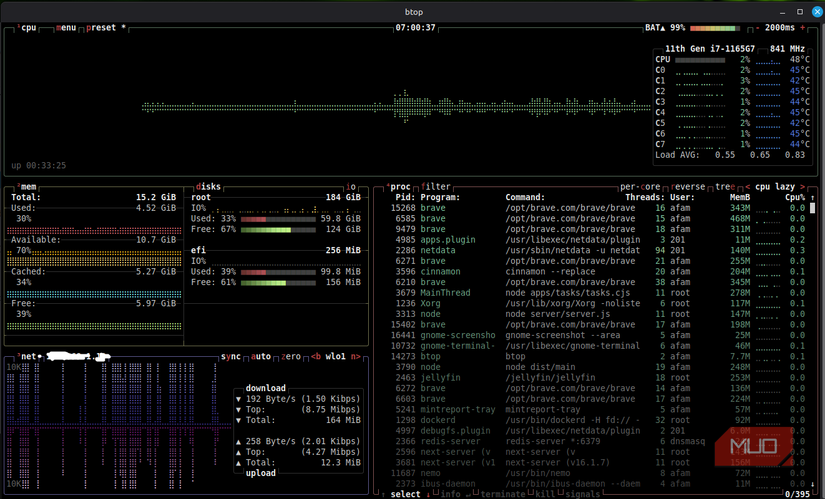Screen dimensions: 825x499
Task: Click the Threads column header
Action: pyautogui.click(x=645, y=197)
